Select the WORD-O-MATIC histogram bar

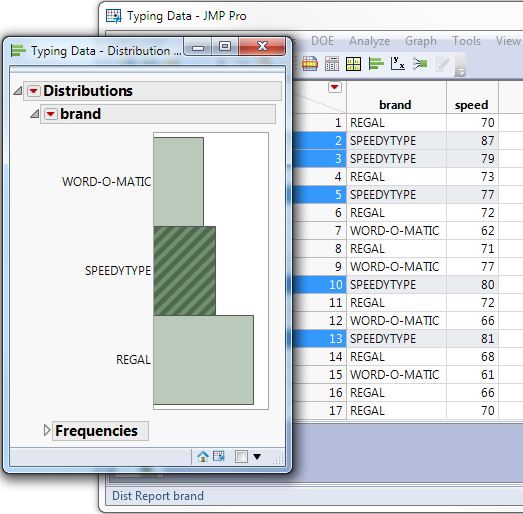(x=178, y=182)
